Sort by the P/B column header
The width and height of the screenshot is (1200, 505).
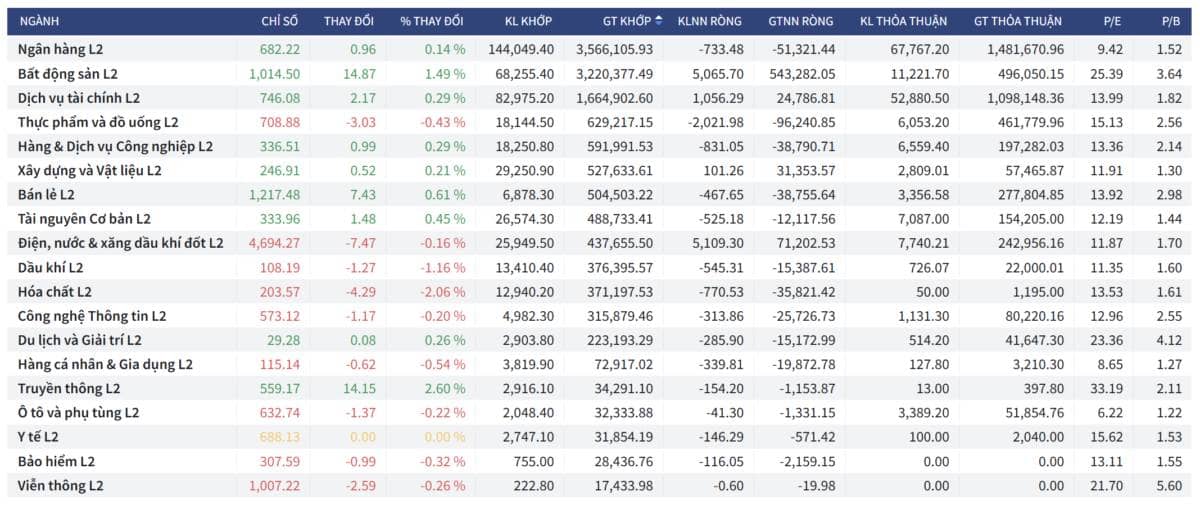click(1171, 21)
